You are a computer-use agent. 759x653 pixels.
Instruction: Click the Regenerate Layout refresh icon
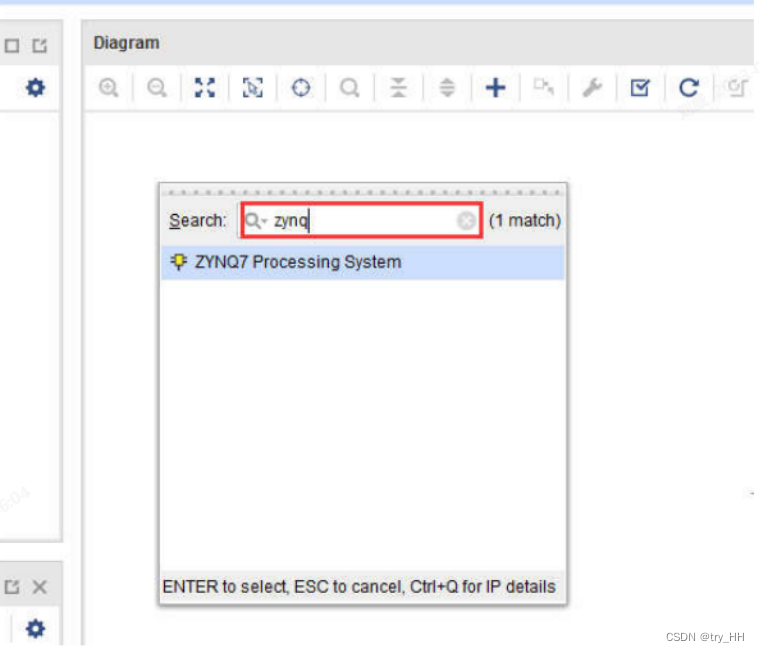pos(689,88)
